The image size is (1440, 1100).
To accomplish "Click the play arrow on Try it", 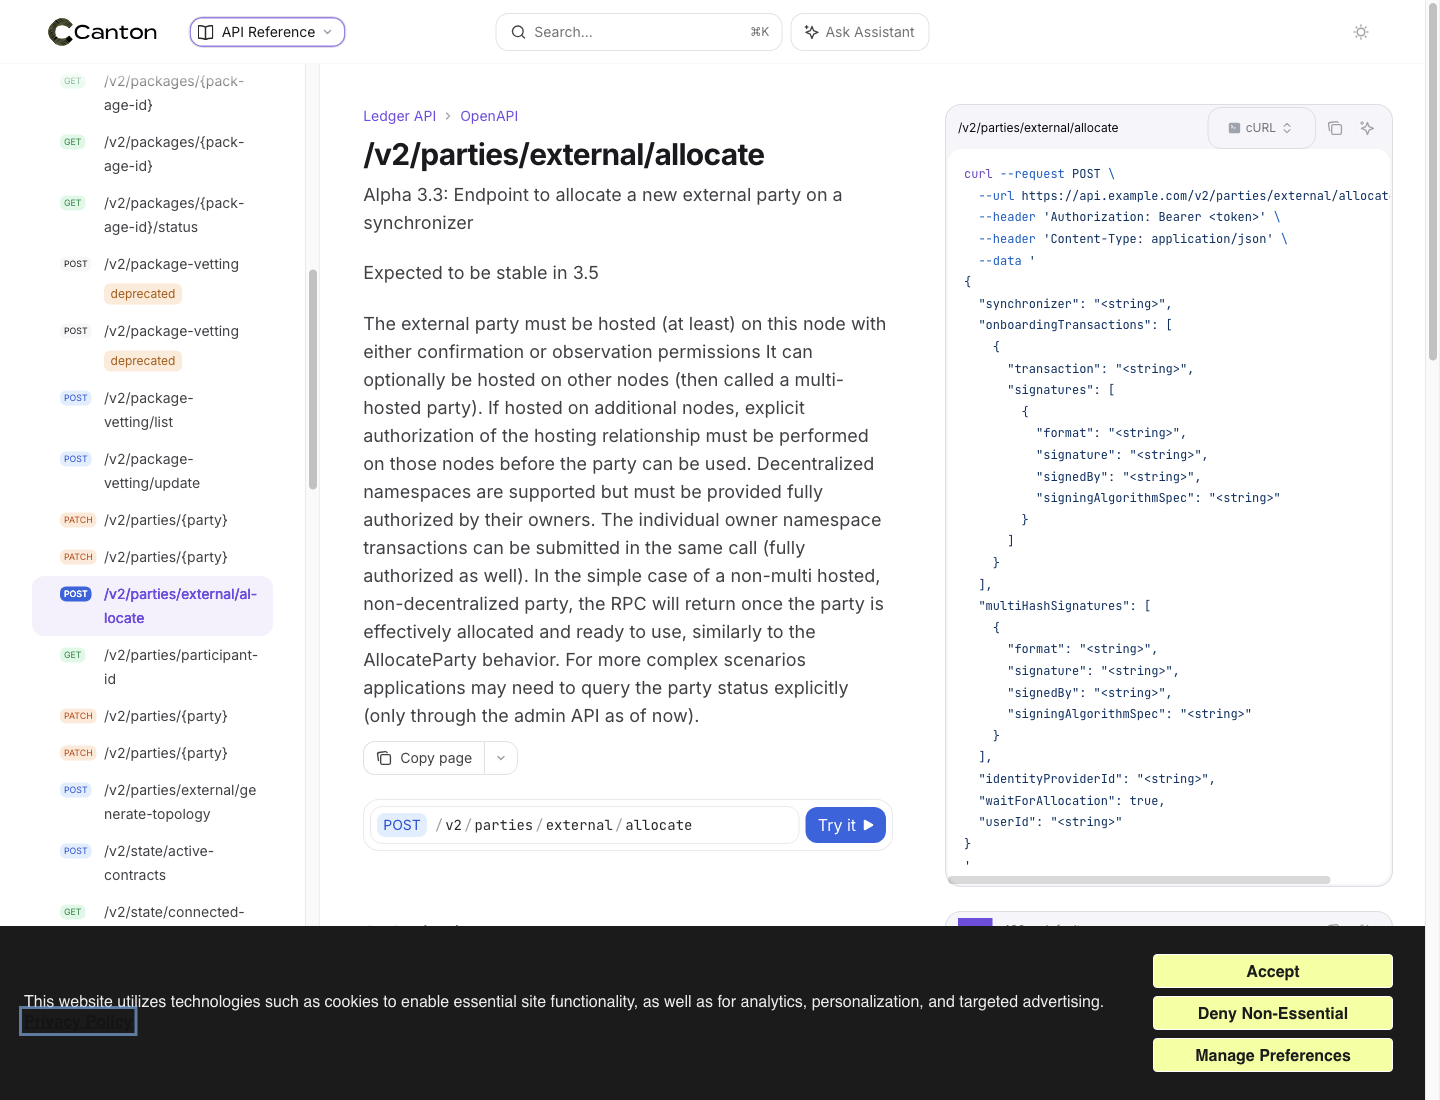I will 869,825.
